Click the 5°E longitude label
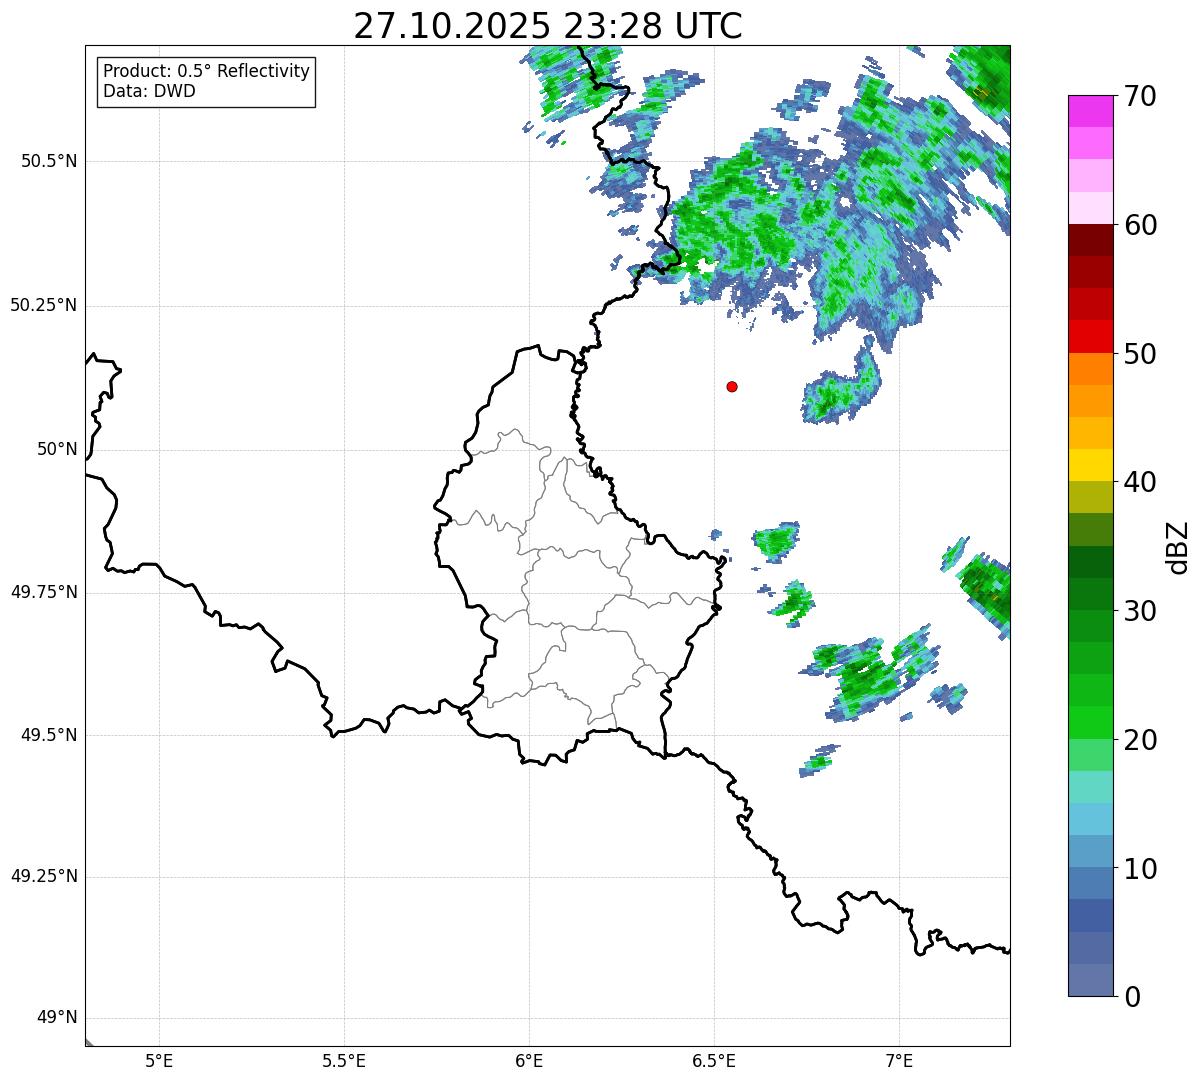This screenshot has width=1202, height=1081. pos(159,1061)
